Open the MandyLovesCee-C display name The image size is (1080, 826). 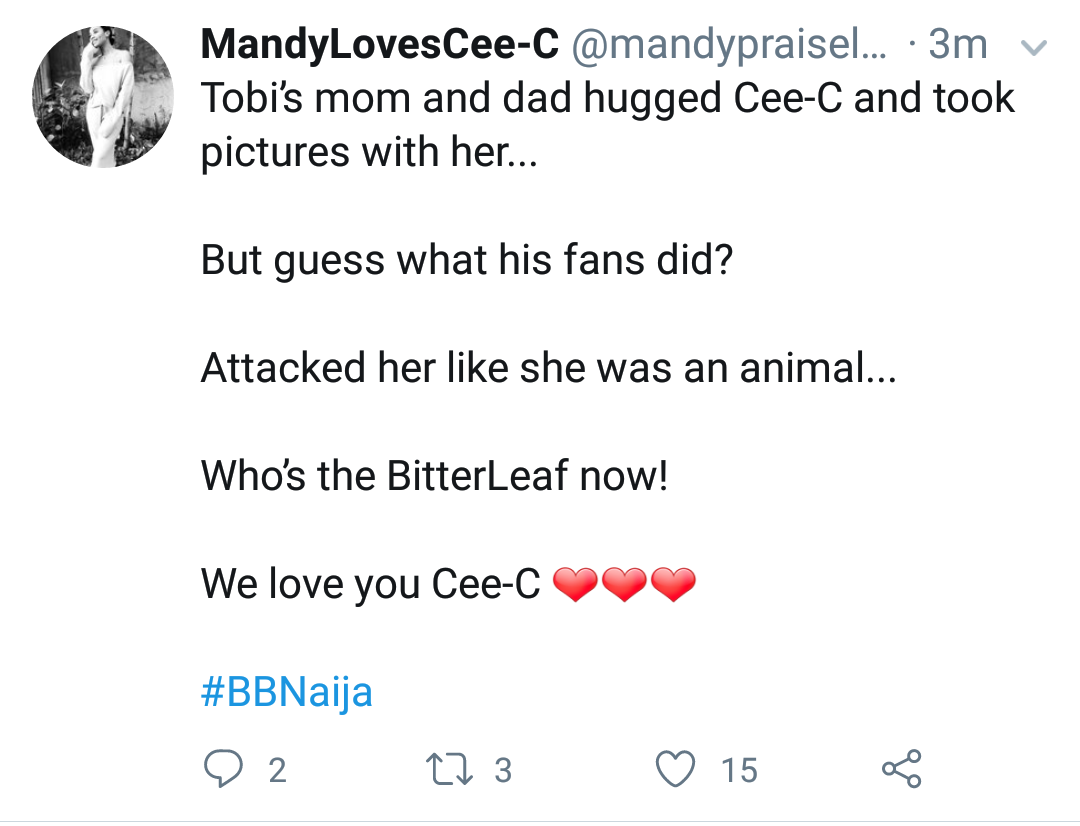point(380,45)
